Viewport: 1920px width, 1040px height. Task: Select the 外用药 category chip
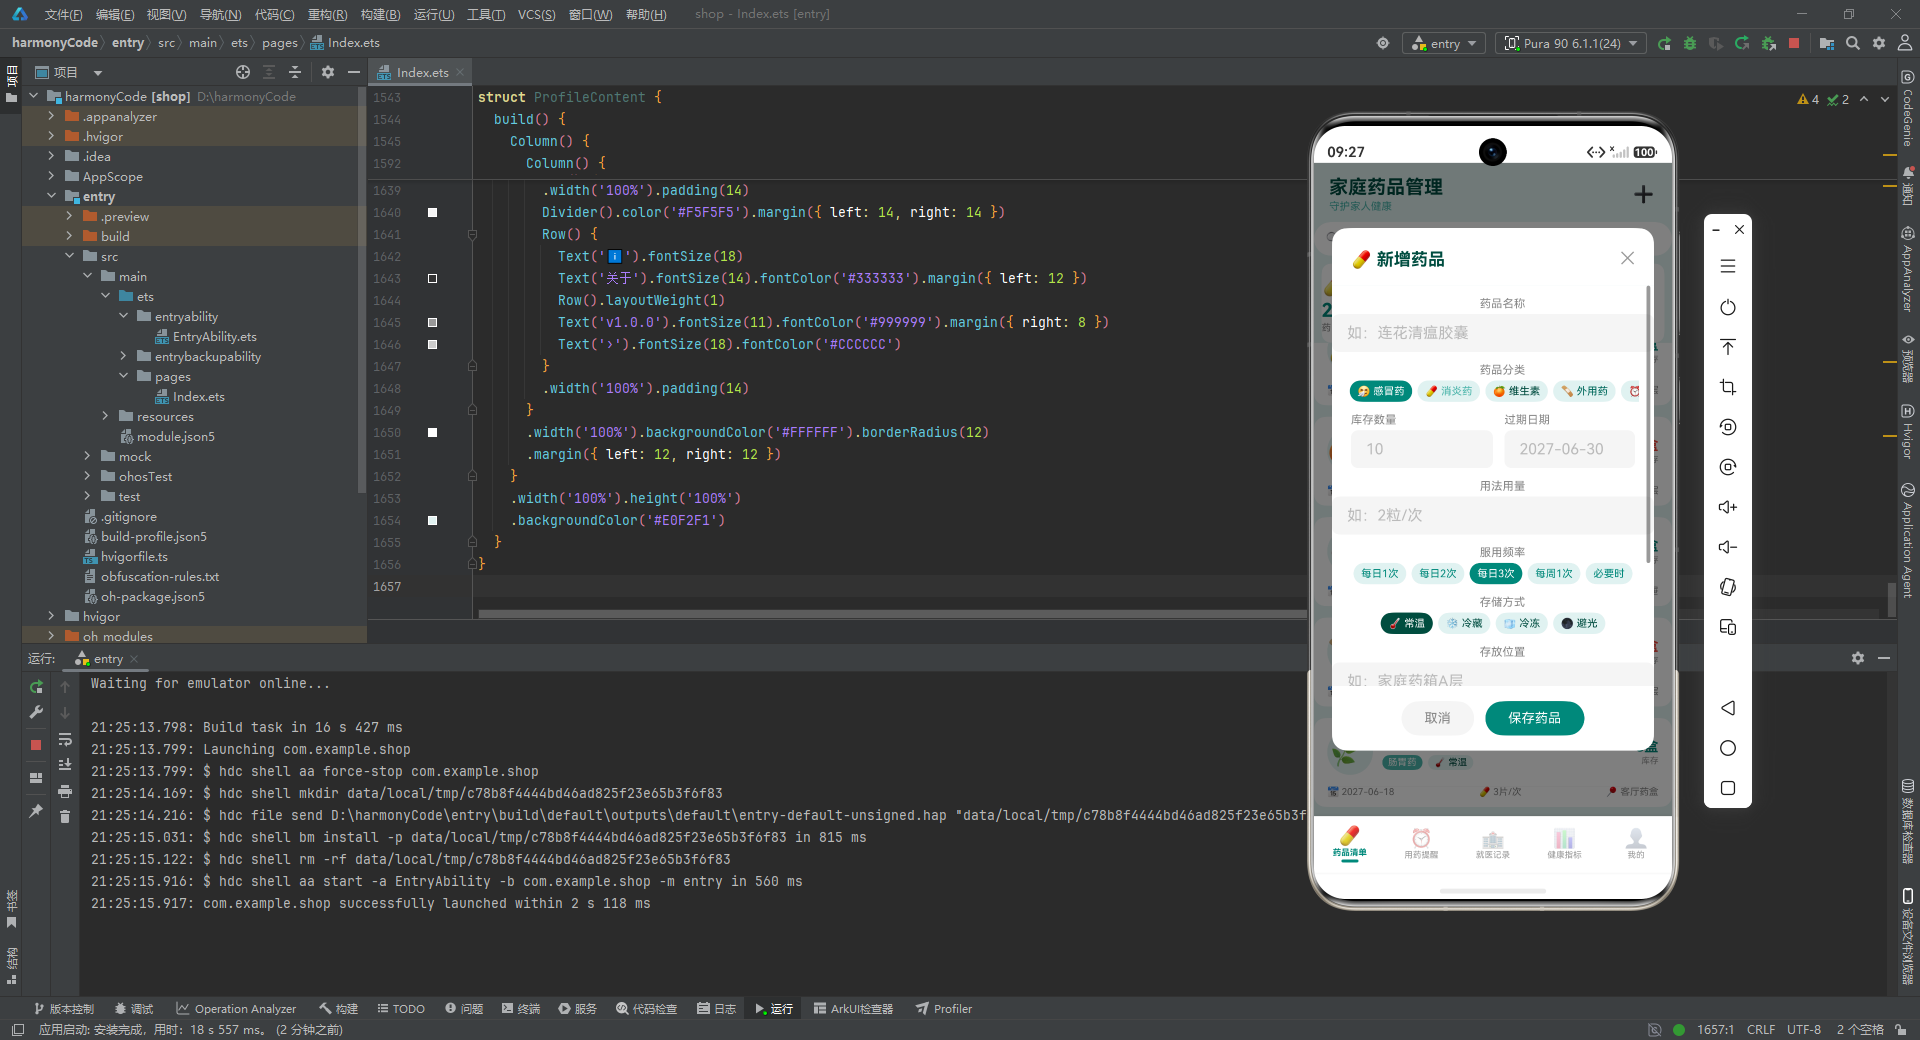(1584, 391)
